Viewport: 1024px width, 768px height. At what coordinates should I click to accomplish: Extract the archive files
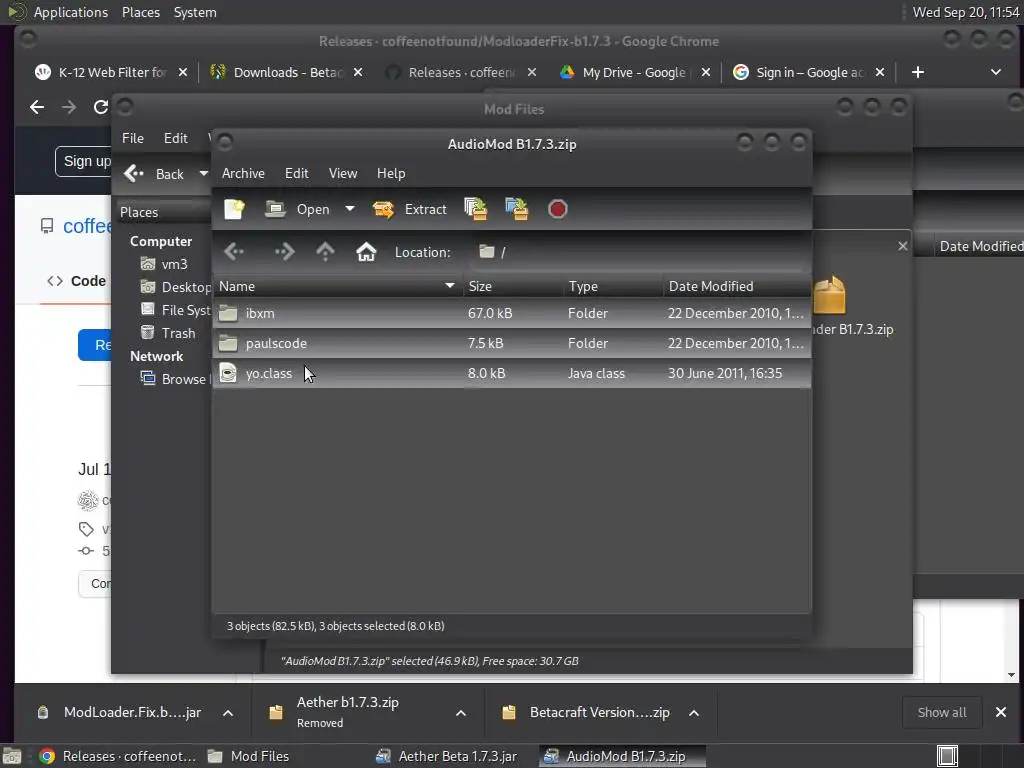409,209
